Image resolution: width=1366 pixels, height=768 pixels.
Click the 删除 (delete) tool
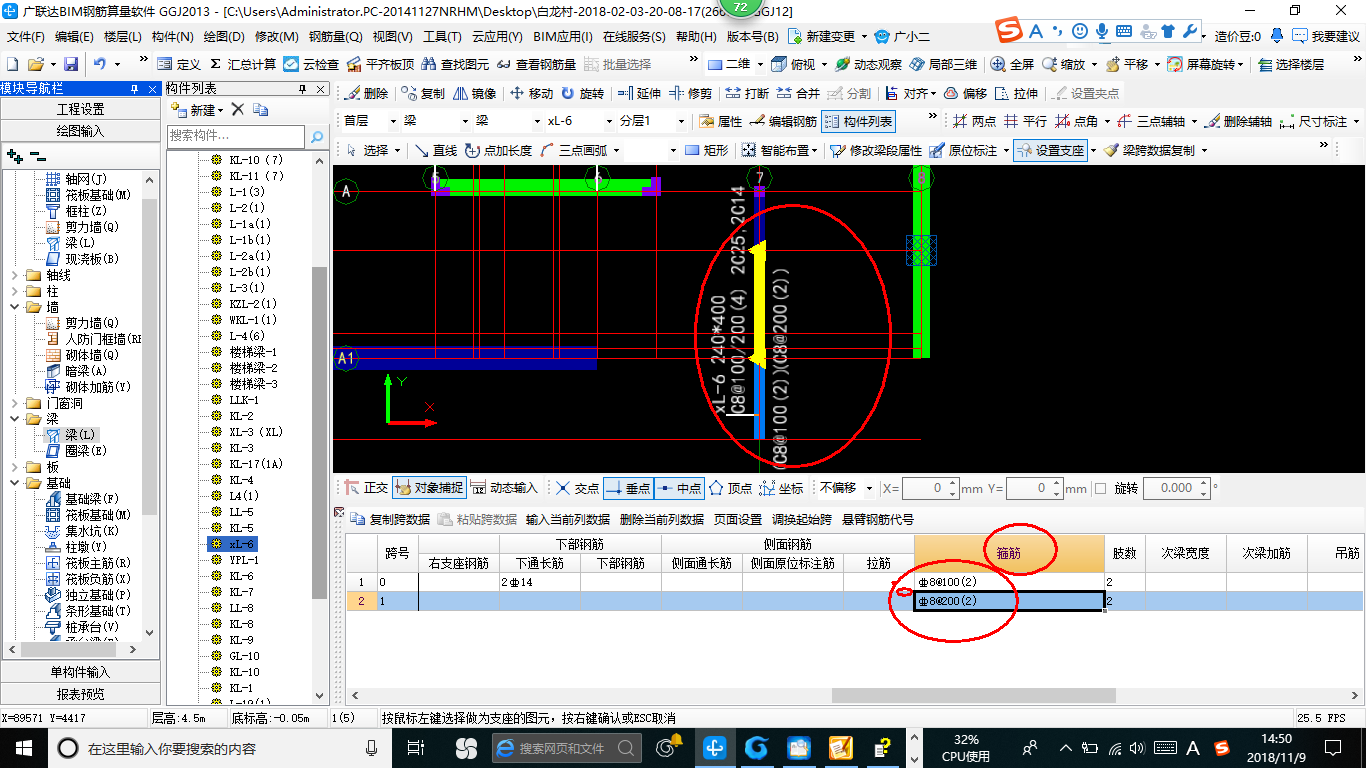(366, 93)
